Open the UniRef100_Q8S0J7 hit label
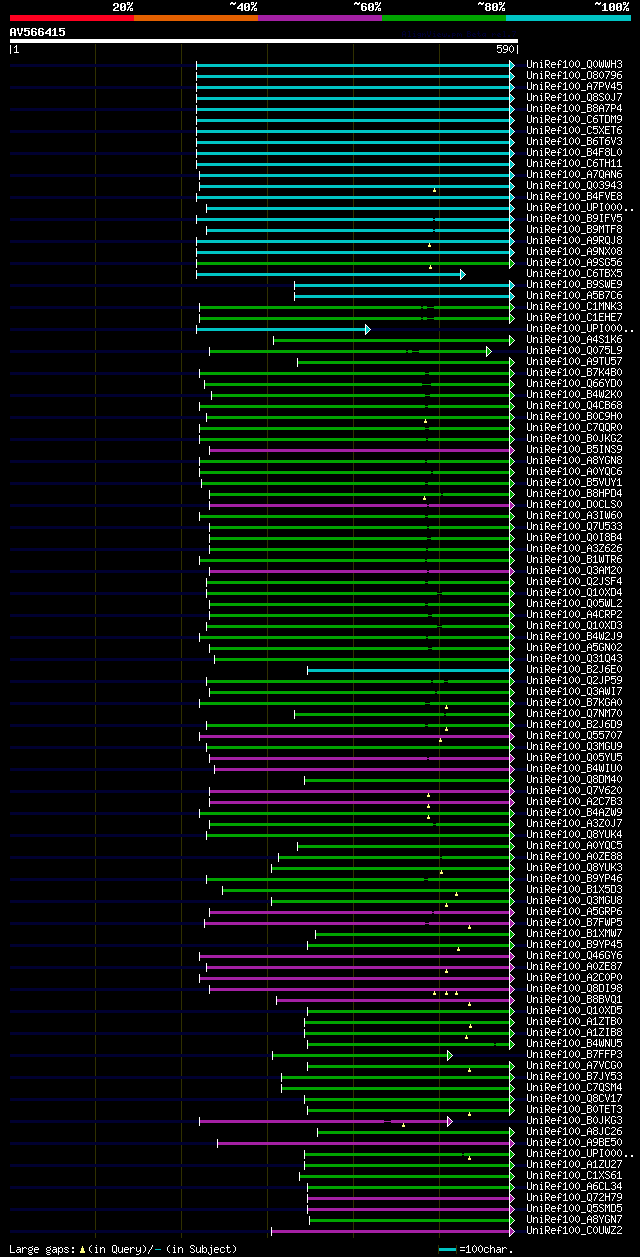 click(574, 97)
